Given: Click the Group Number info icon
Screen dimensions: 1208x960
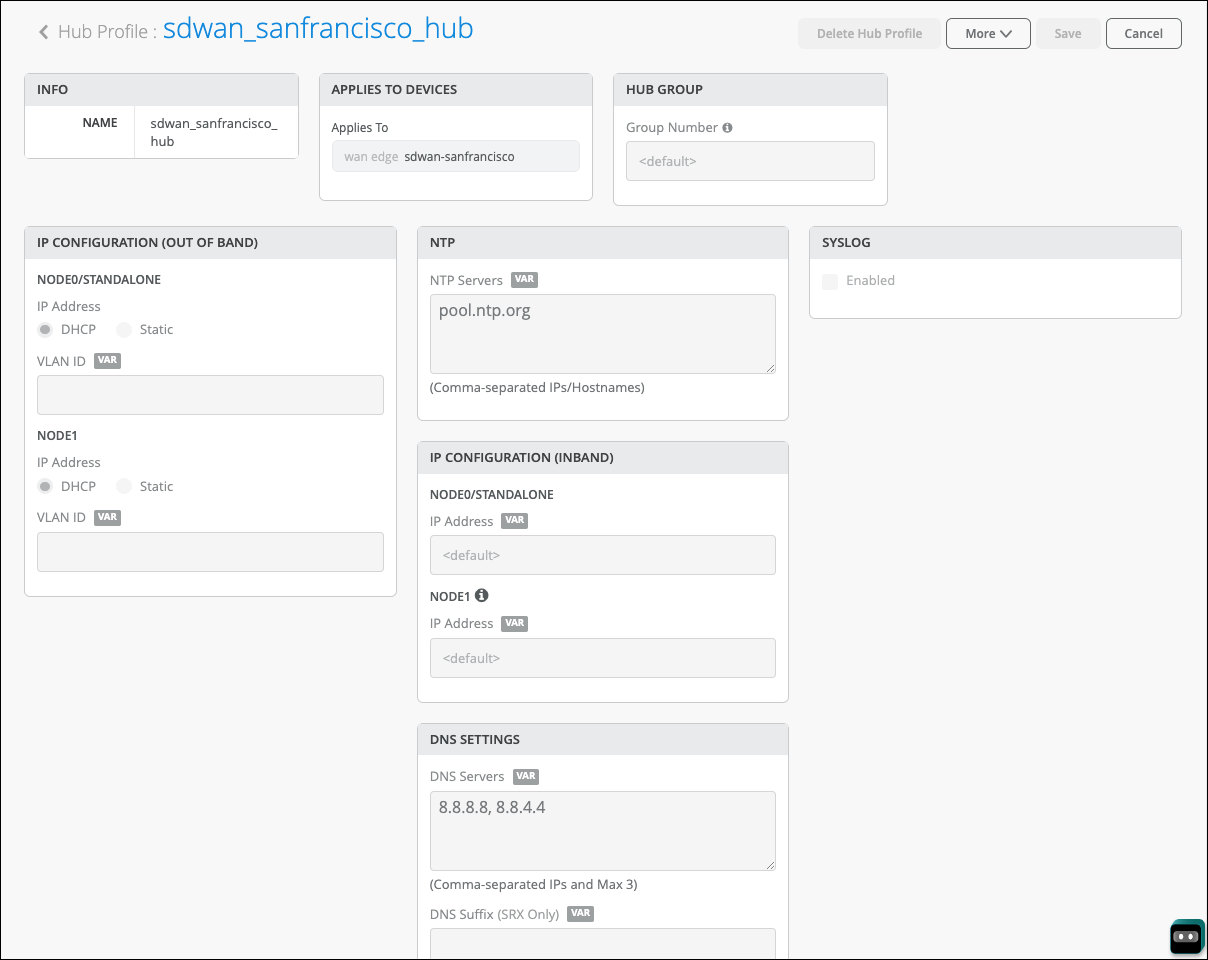Looking at the screenshot, I should 727,128.
